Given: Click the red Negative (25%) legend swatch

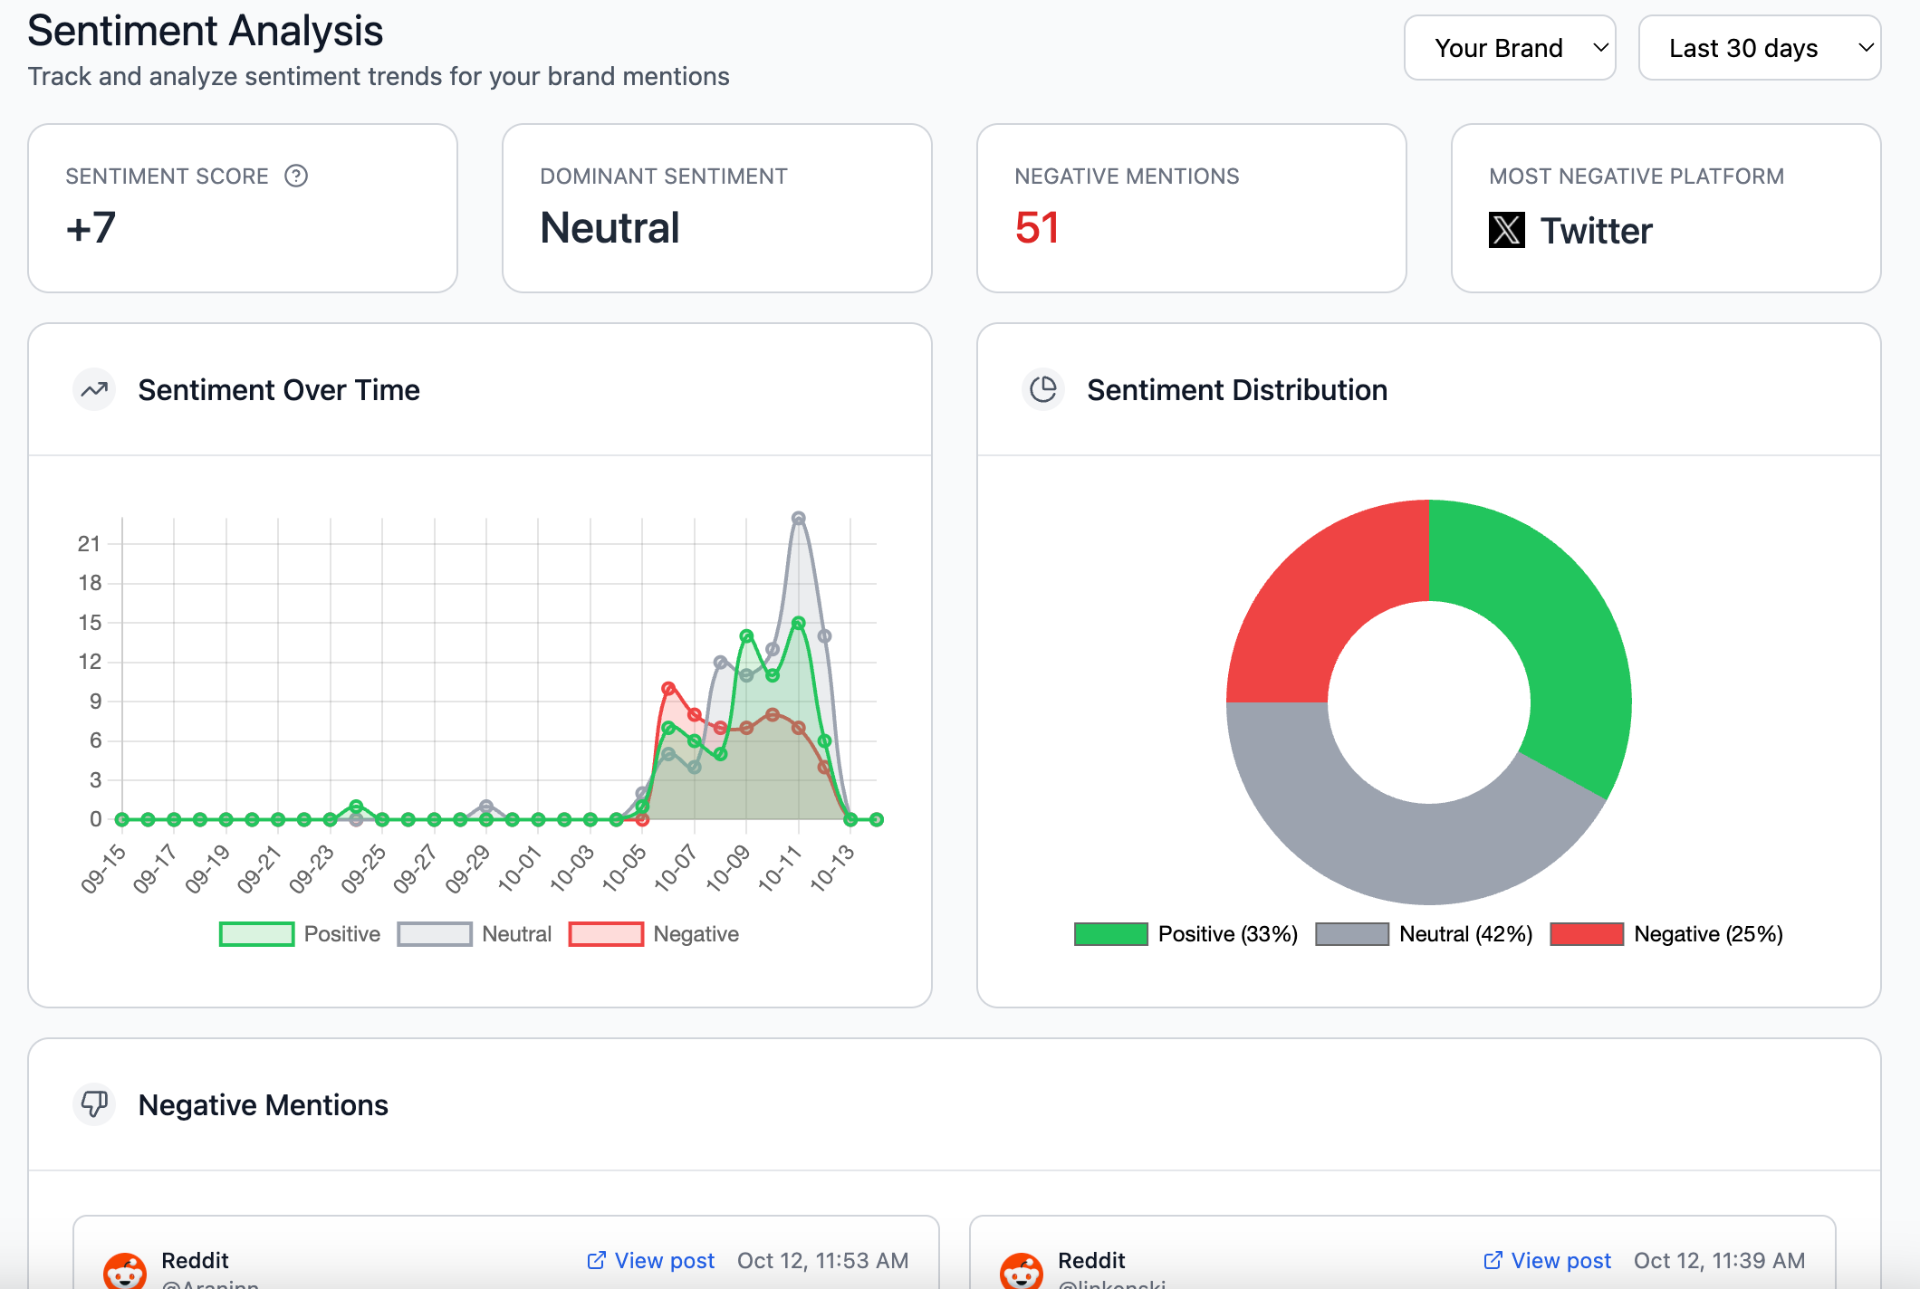Looking at the screenshot, I should coord(1586,934).
